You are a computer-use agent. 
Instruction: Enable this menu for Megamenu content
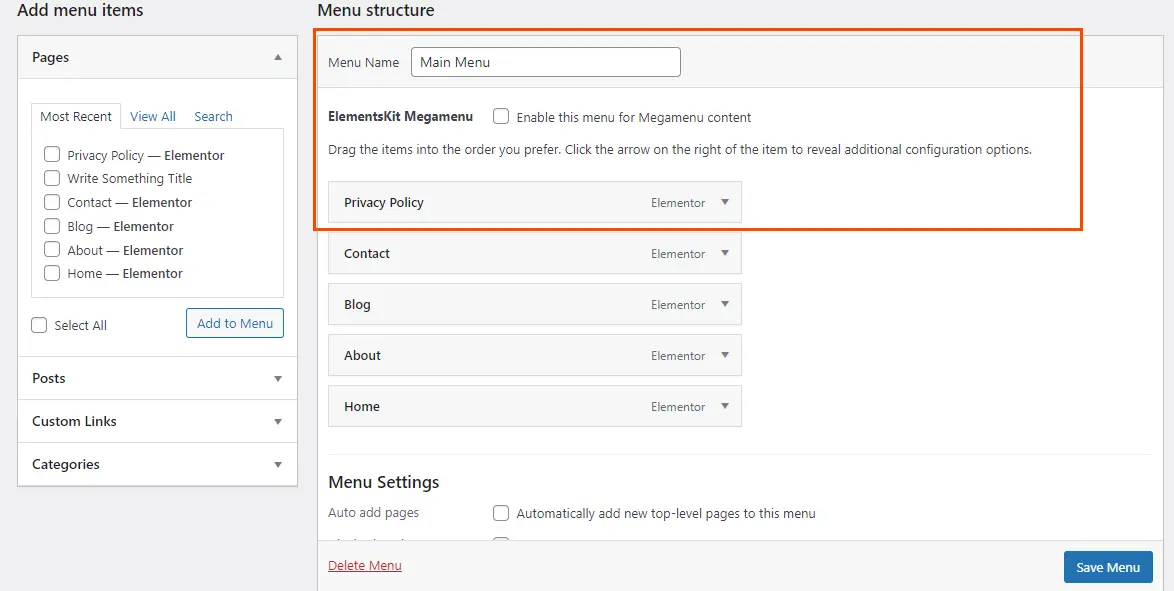[x=501, y=117]
